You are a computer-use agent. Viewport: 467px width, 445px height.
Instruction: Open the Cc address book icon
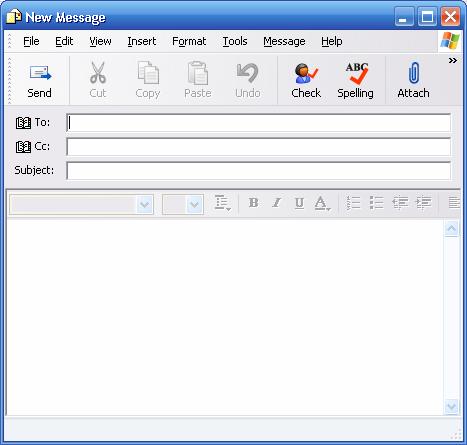pos(23,147)
